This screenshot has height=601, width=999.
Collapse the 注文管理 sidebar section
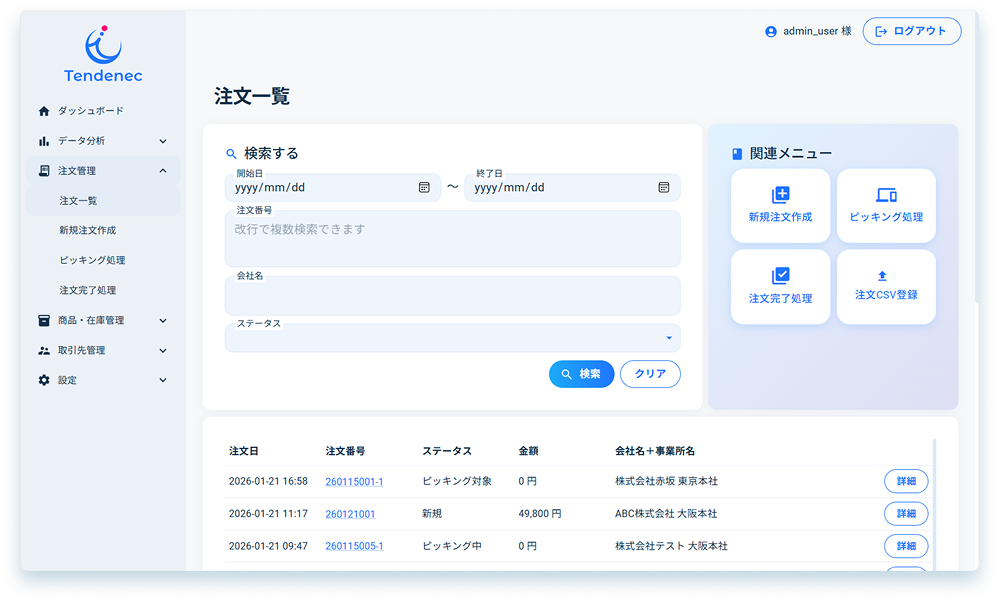(x=163, y=171)
